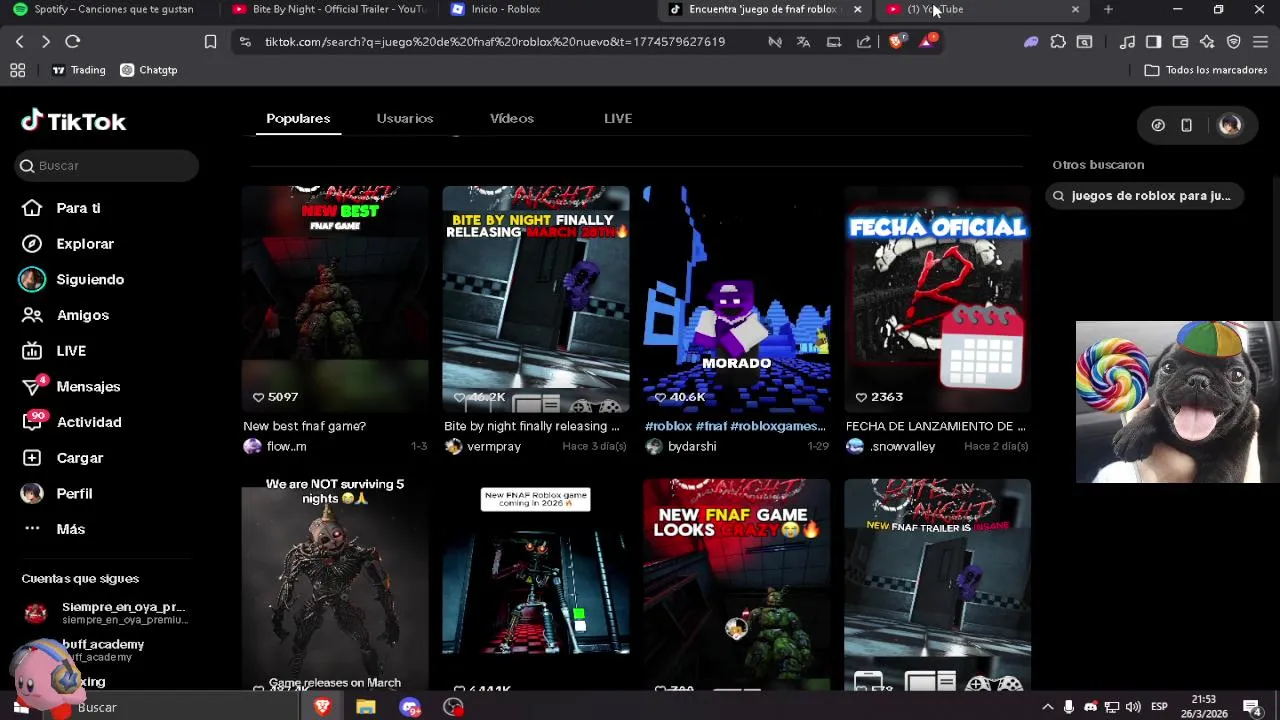Open 'New FNAF Roblox game coming' video
The height and width of the screenshot is (720, 1280).
536,584
